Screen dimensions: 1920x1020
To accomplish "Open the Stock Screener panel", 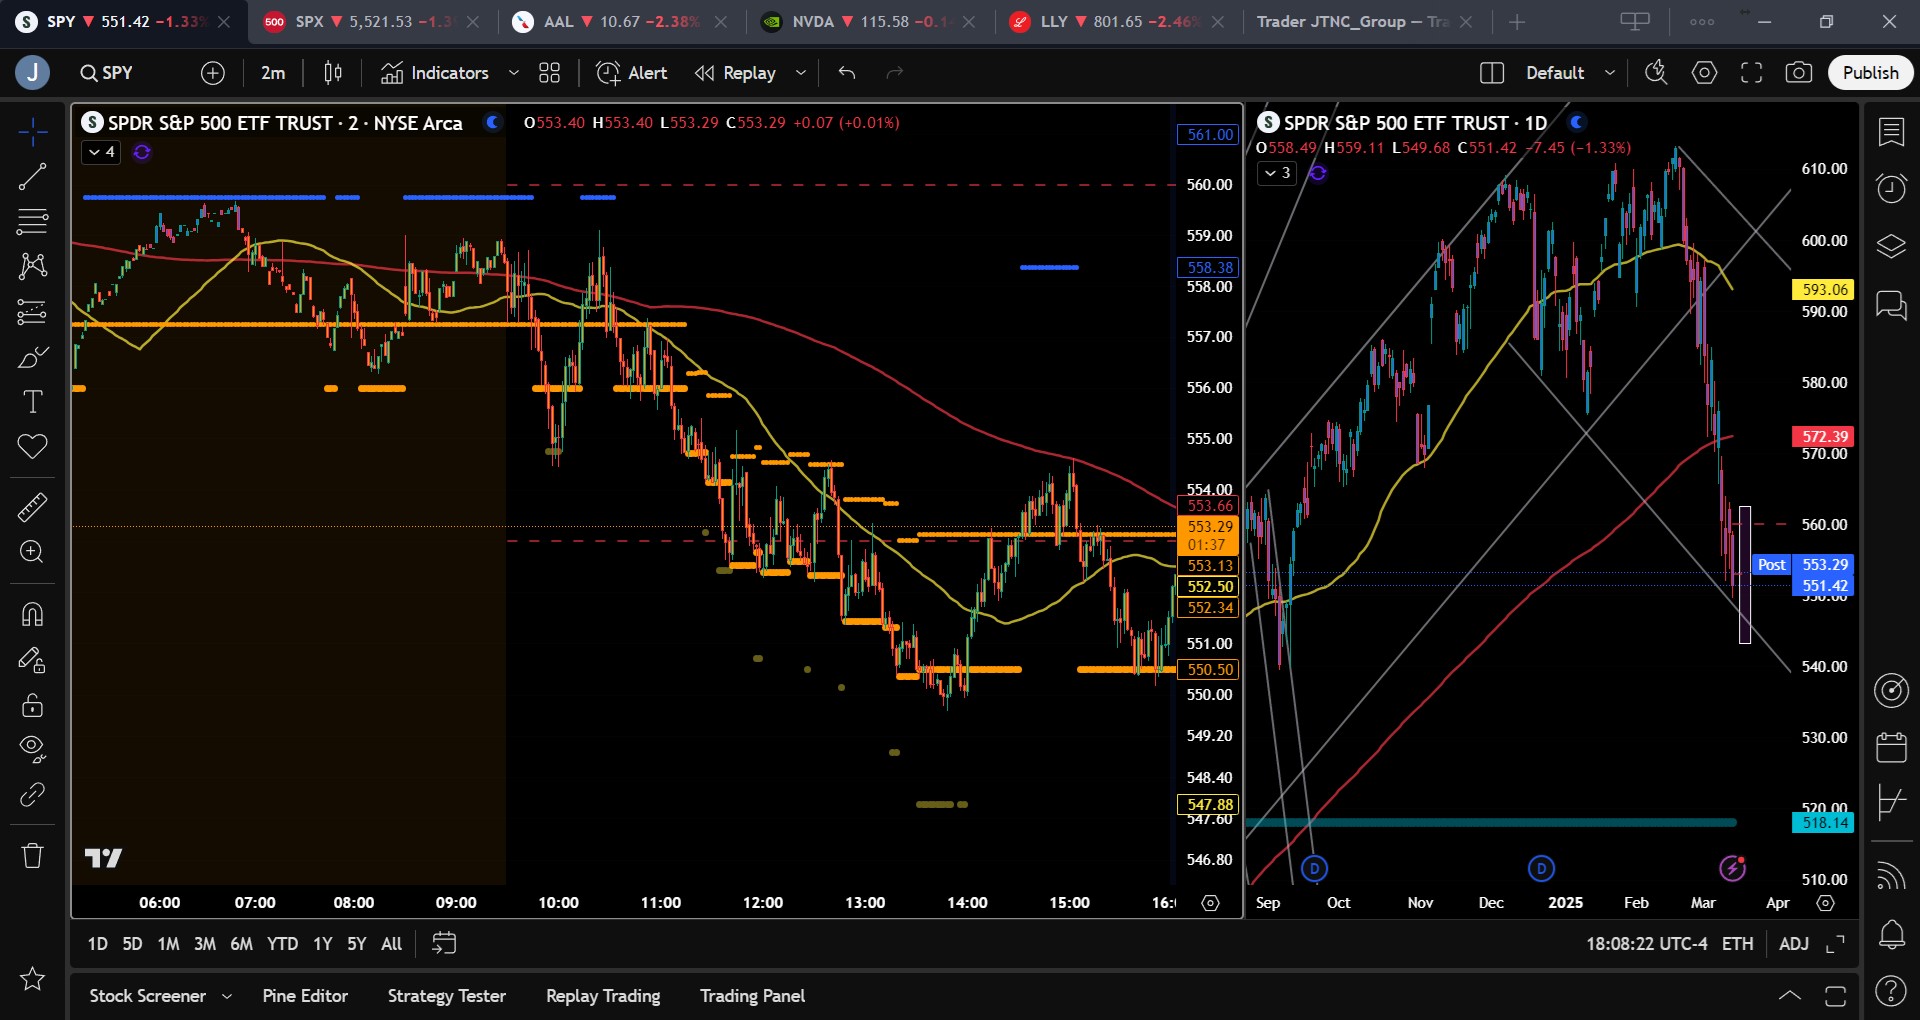I will [x=147, y=996].
